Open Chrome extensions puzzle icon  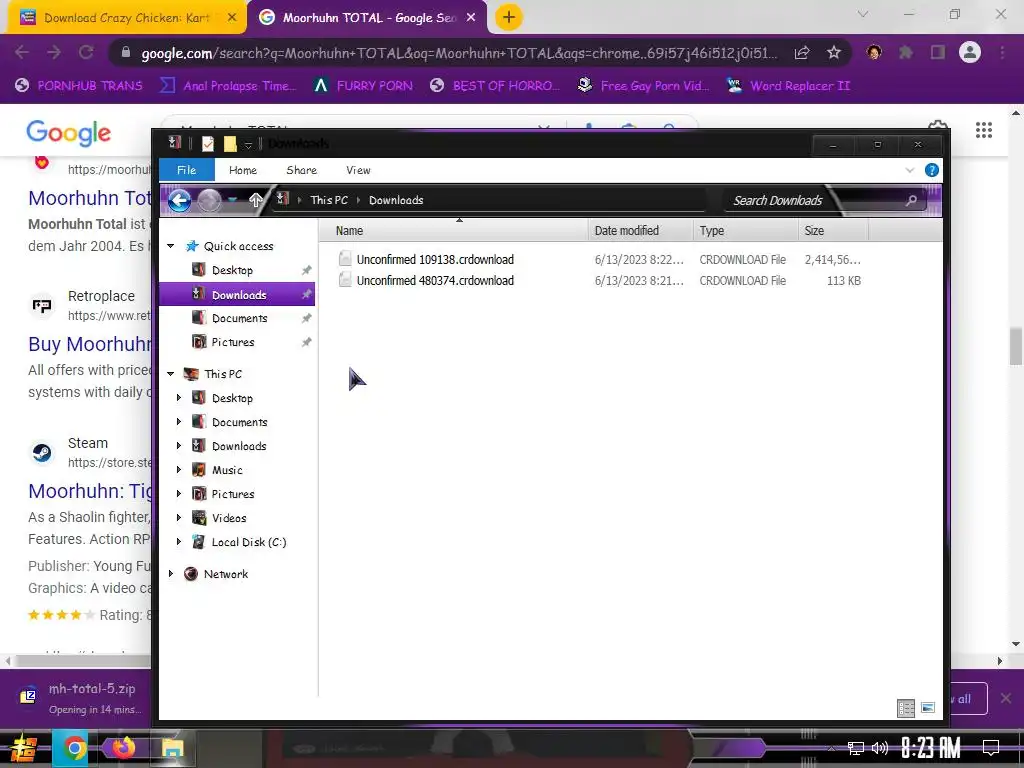(x=906, y=52)
